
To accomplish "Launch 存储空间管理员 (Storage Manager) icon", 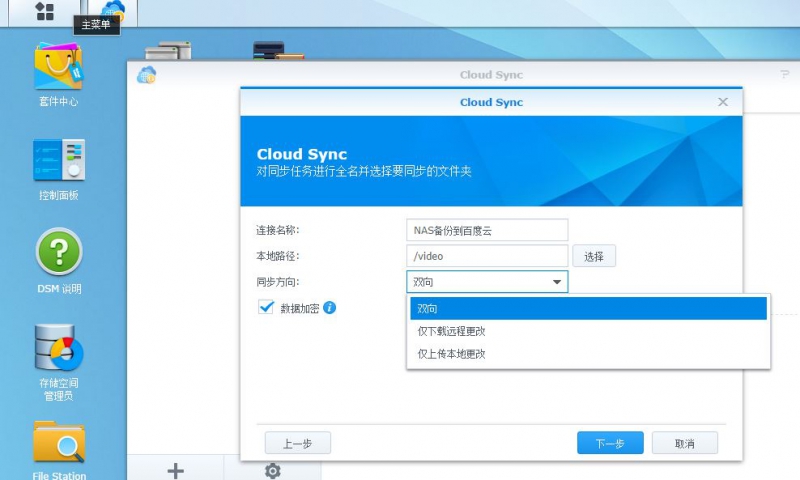I will [59, 350].
